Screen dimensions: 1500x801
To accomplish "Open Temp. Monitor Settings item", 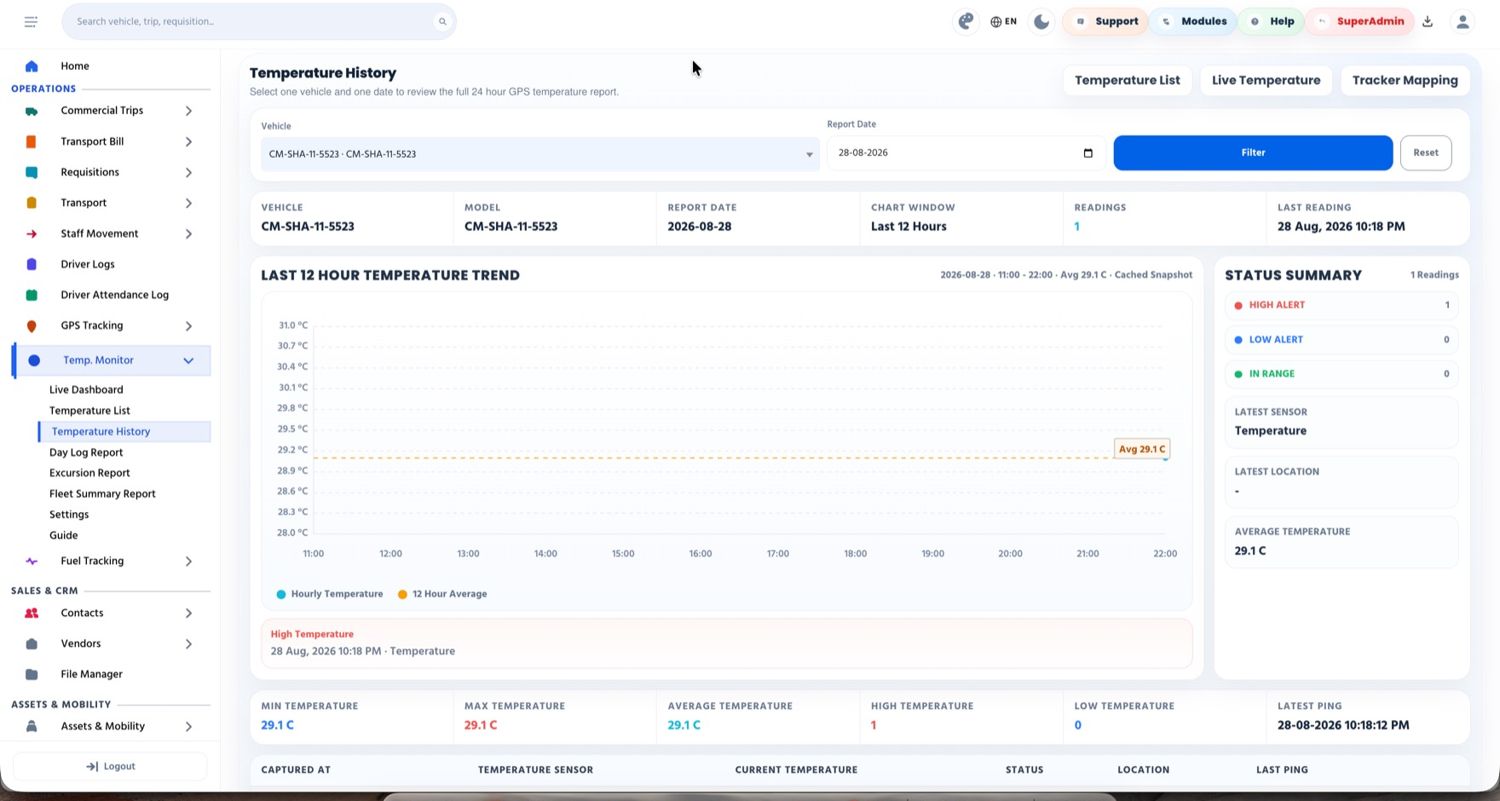I will point(69,514).
